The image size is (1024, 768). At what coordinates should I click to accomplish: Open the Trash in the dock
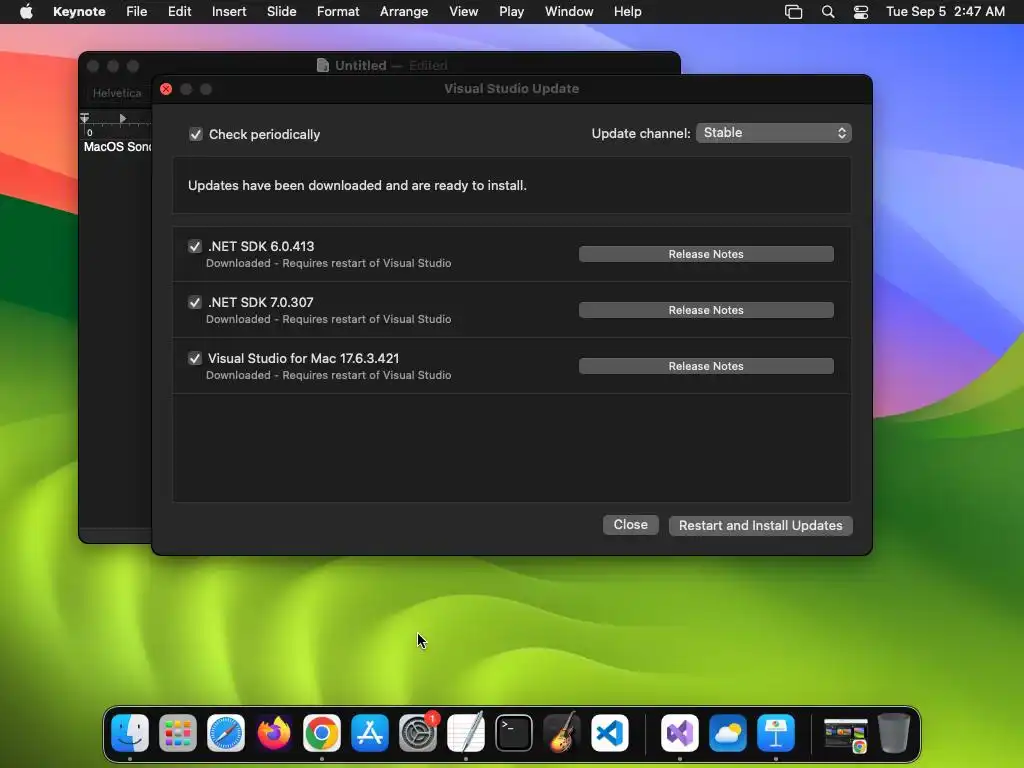(x=893, y=733)
